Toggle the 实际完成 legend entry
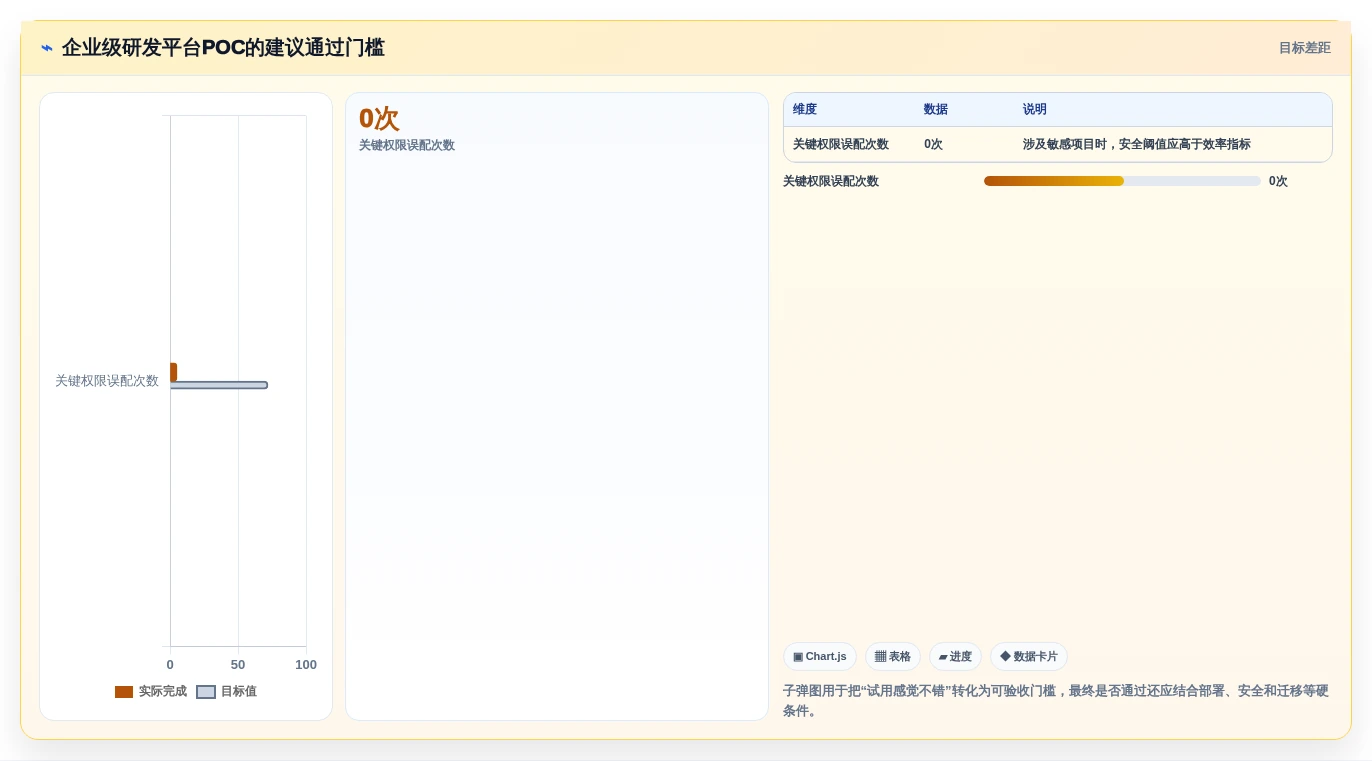The image size is (1372, 761). pos(151,691)
